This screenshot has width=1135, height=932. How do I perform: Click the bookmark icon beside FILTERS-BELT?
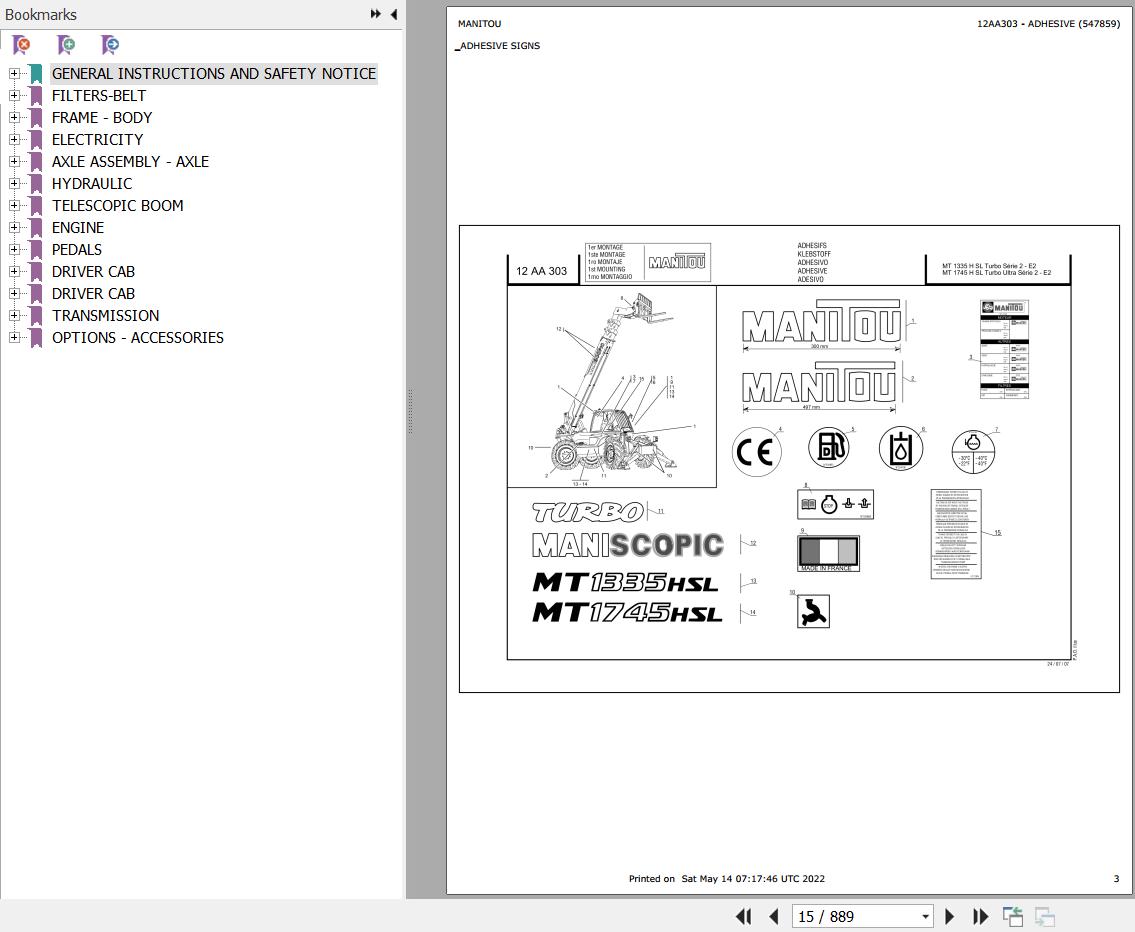tap(35, 96)
